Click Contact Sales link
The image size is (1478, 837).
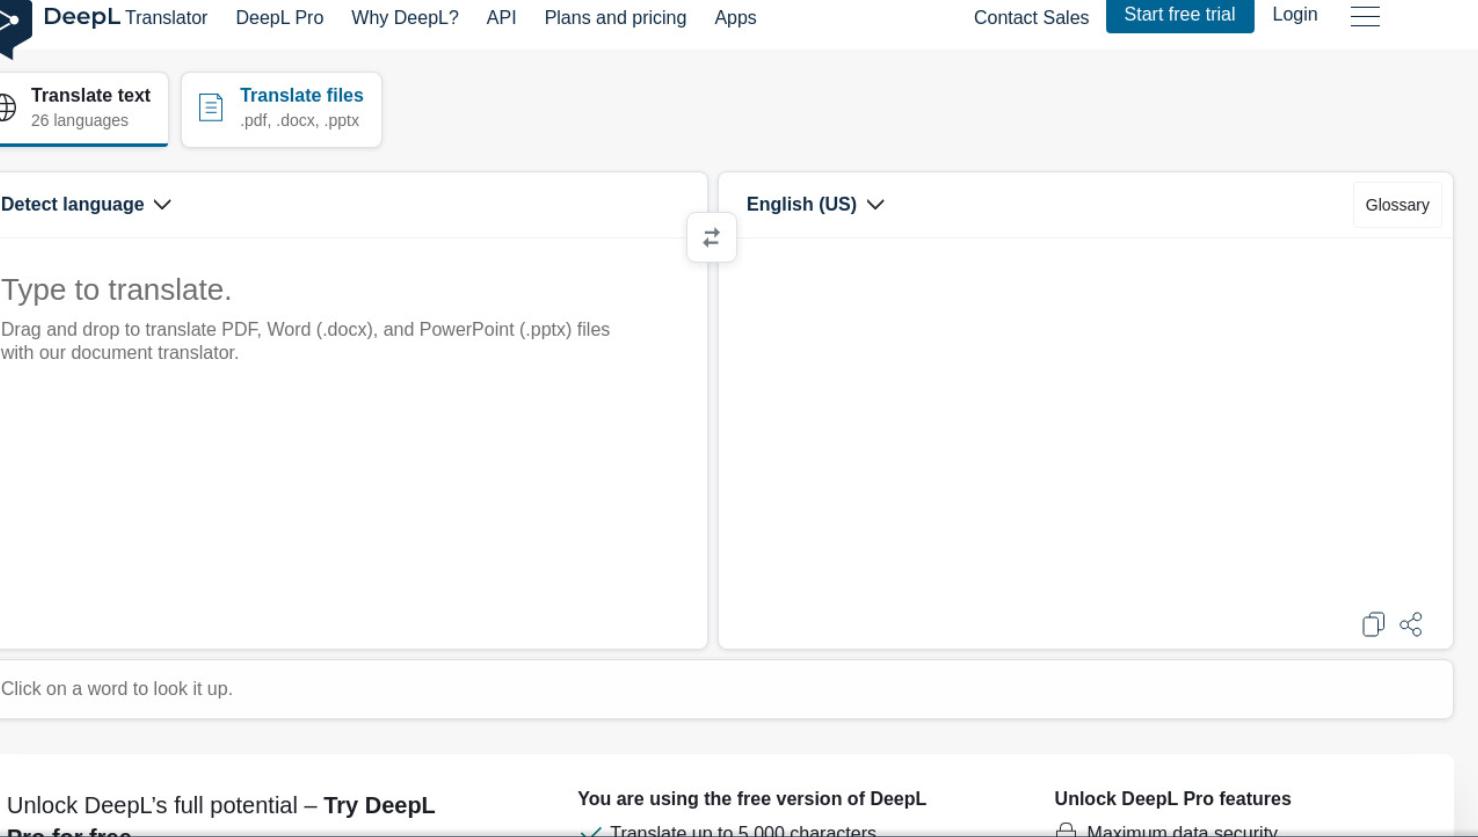click(x=1031, y=18)
